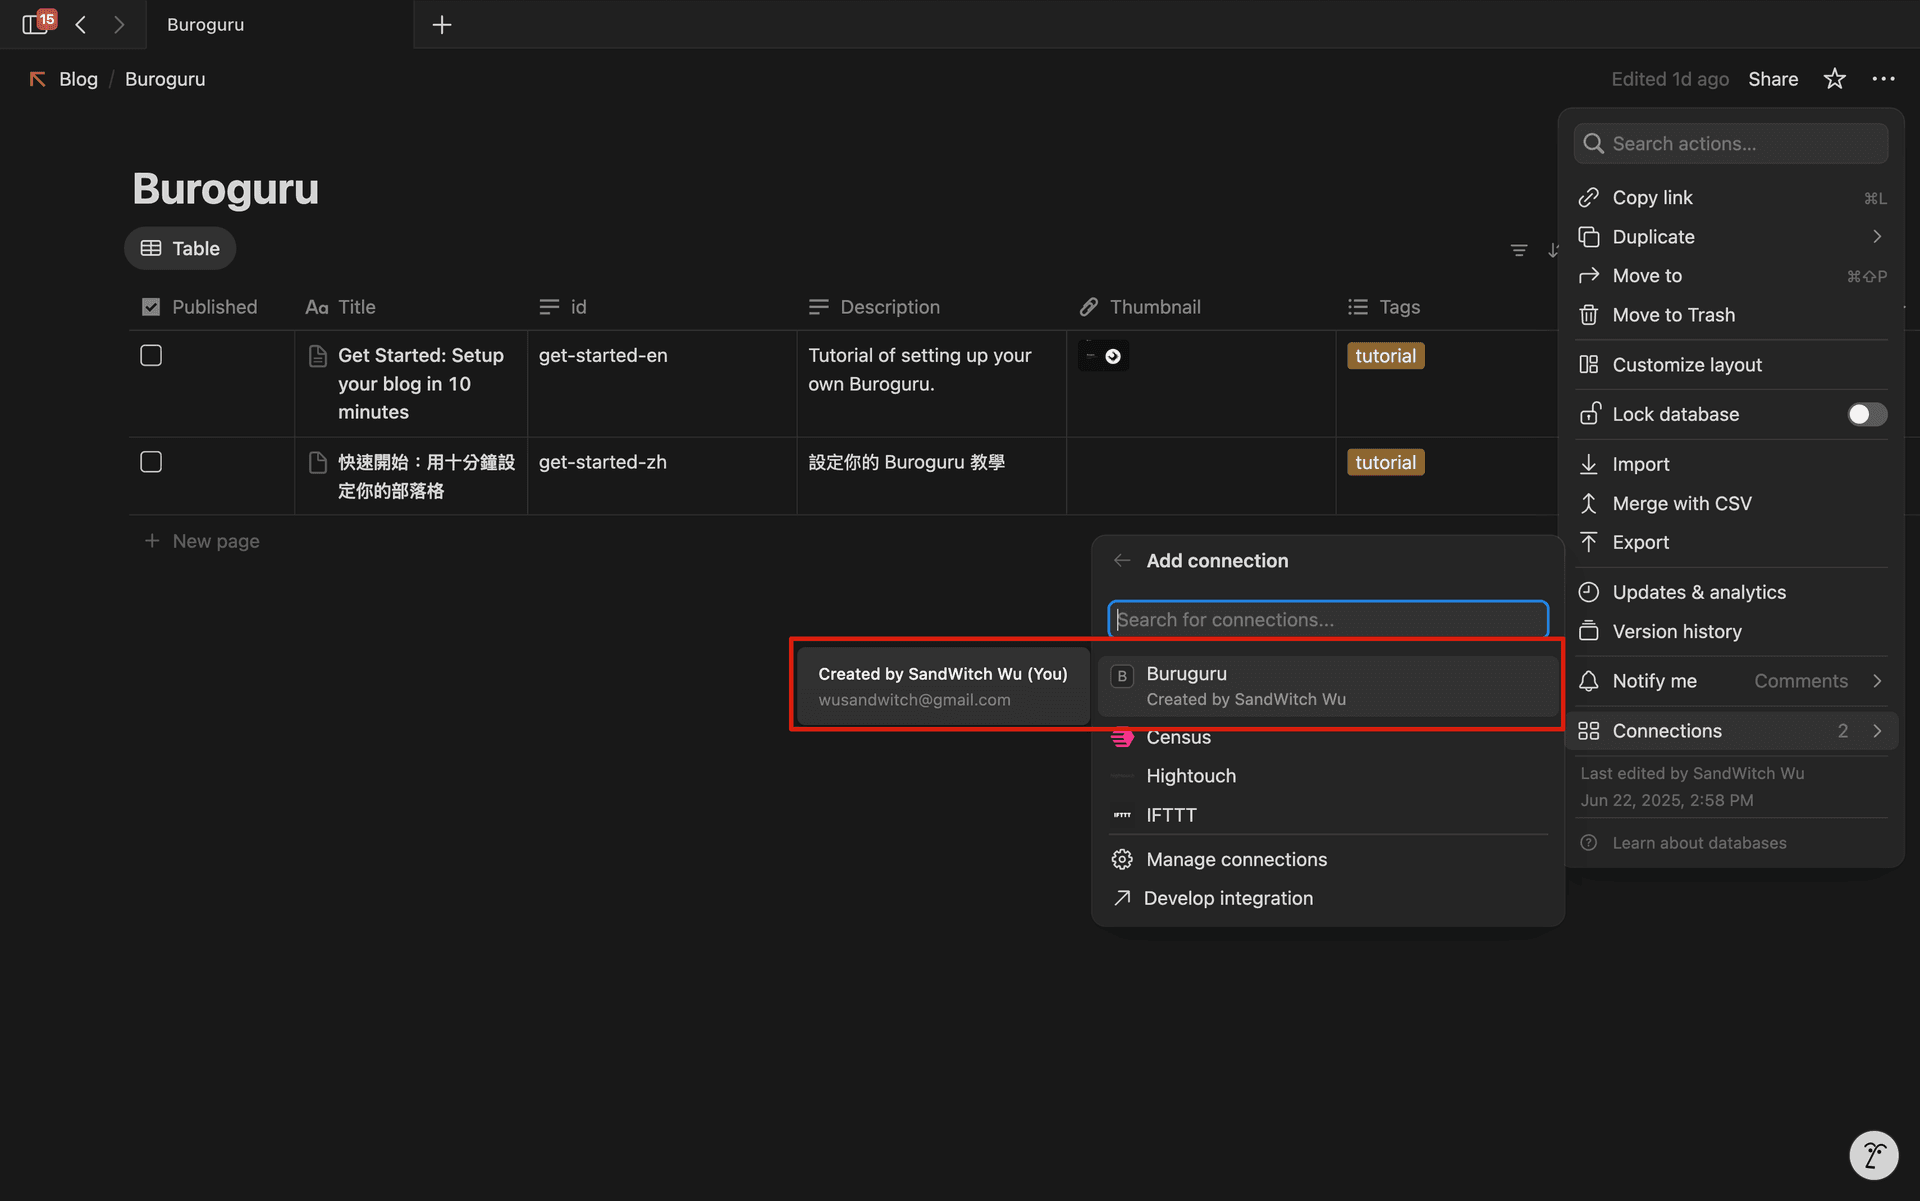Open the help button at bottom right
Screen dimensions: 1920x1201
point(1873,1156)
